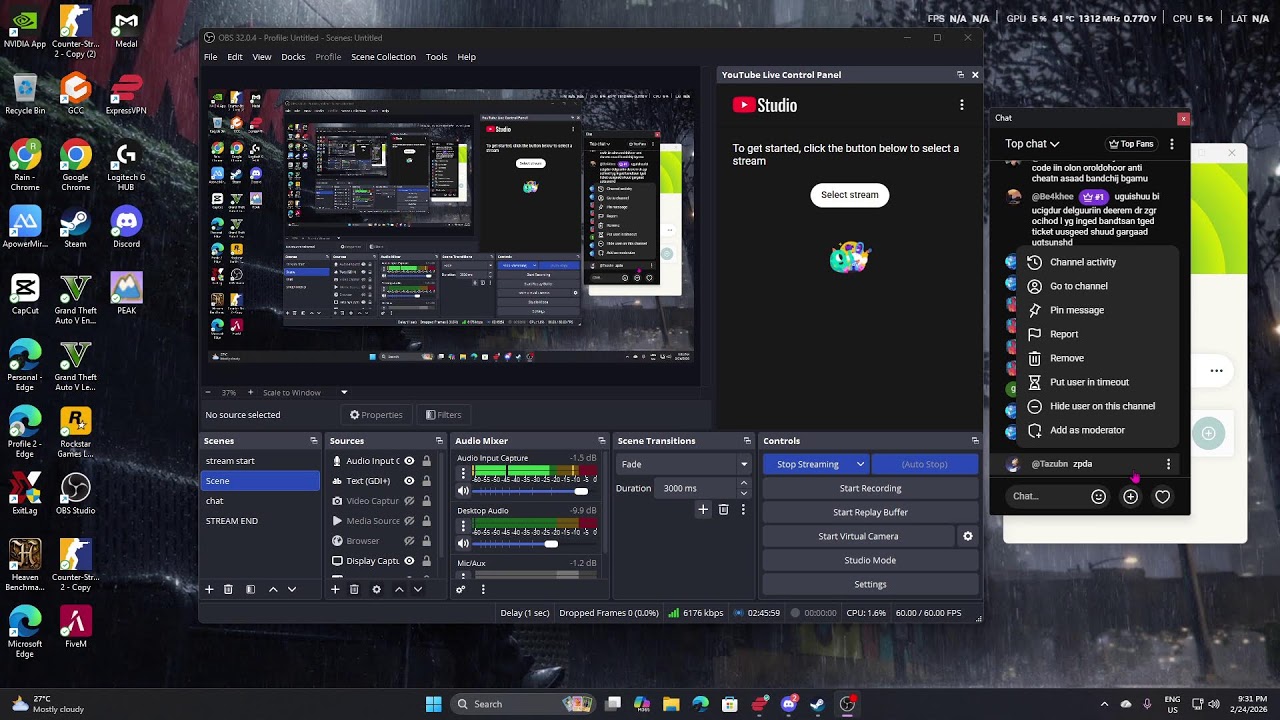Remove the scene transition using trash icon
Image resolution: width=1280 pixels, height=720 pixels.
tap(724, 510)
